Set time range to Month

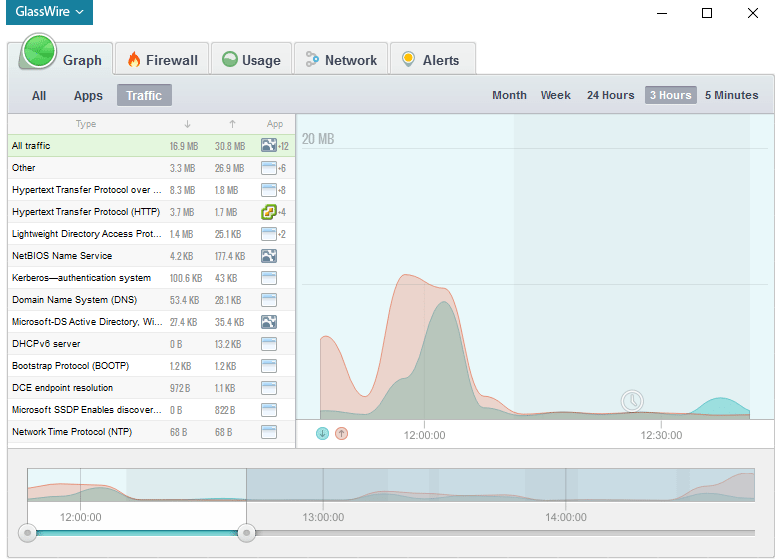pos(509,95)
